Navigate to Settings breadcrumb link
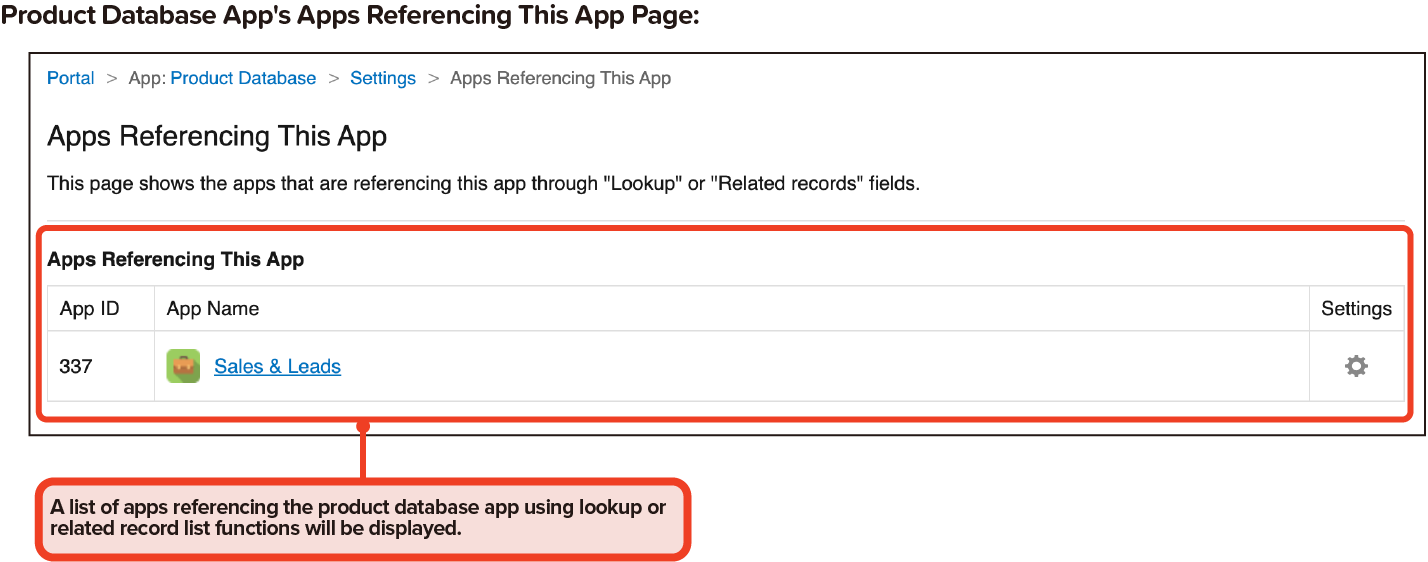 383,78
